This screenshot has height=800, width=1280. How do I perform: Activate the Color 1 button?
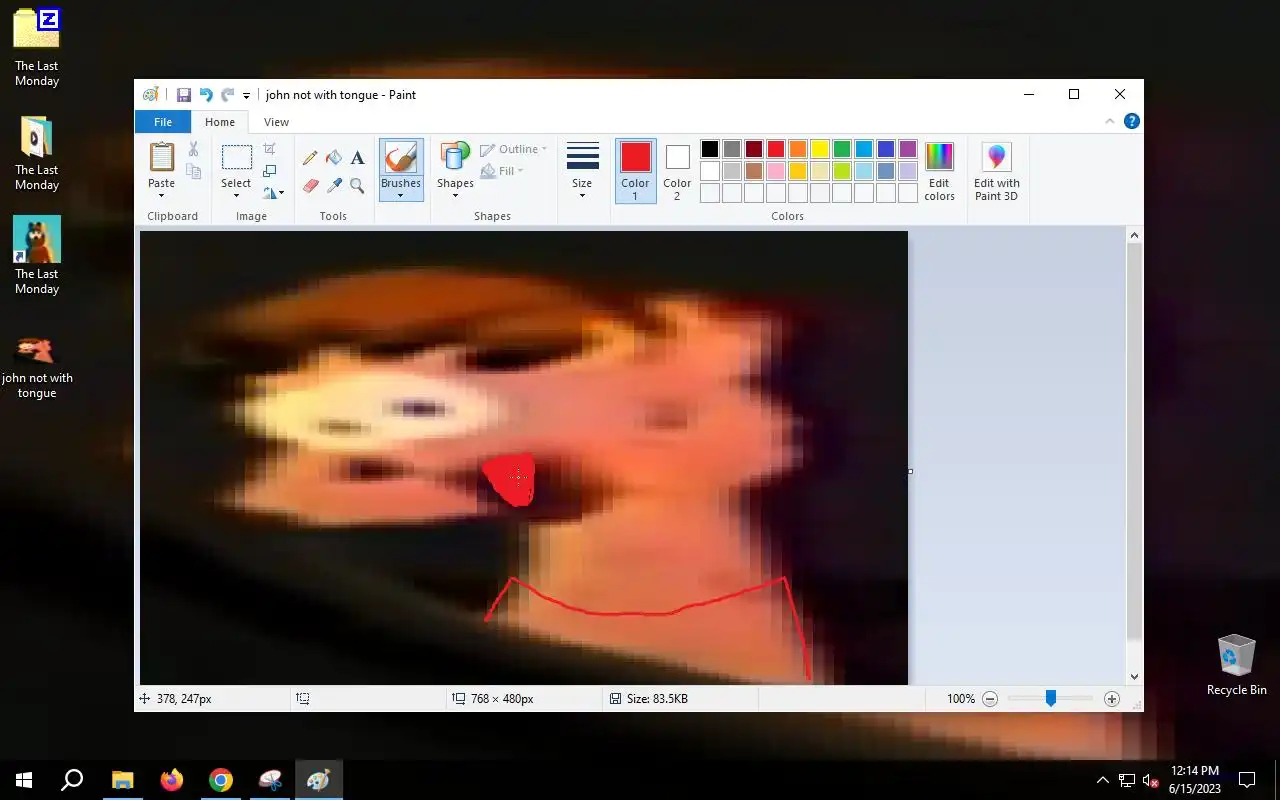[635, 171]
